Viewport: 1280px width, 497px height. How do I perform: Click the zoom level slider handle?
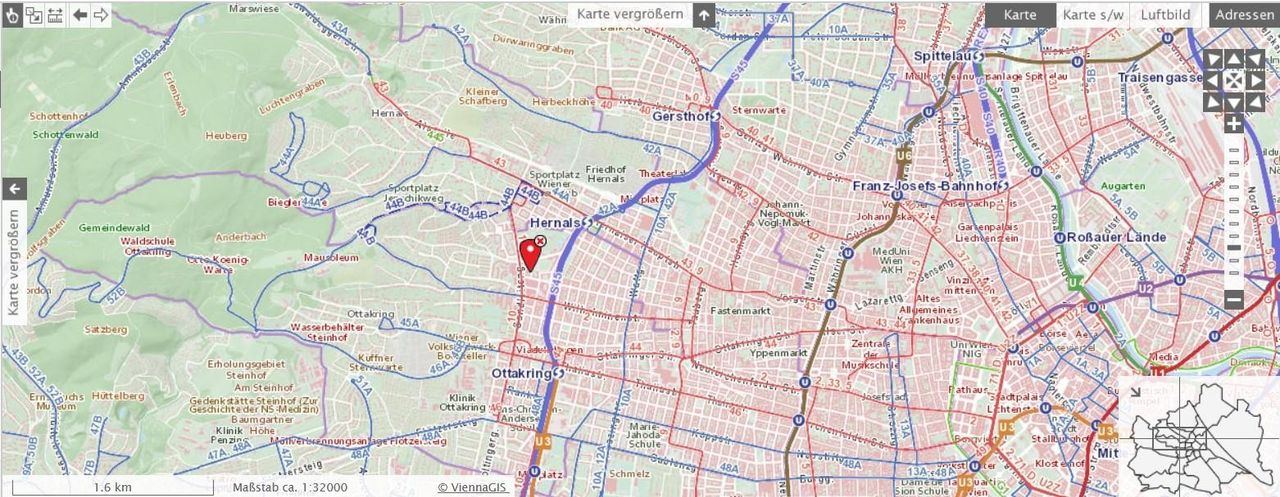(1233, 248)
